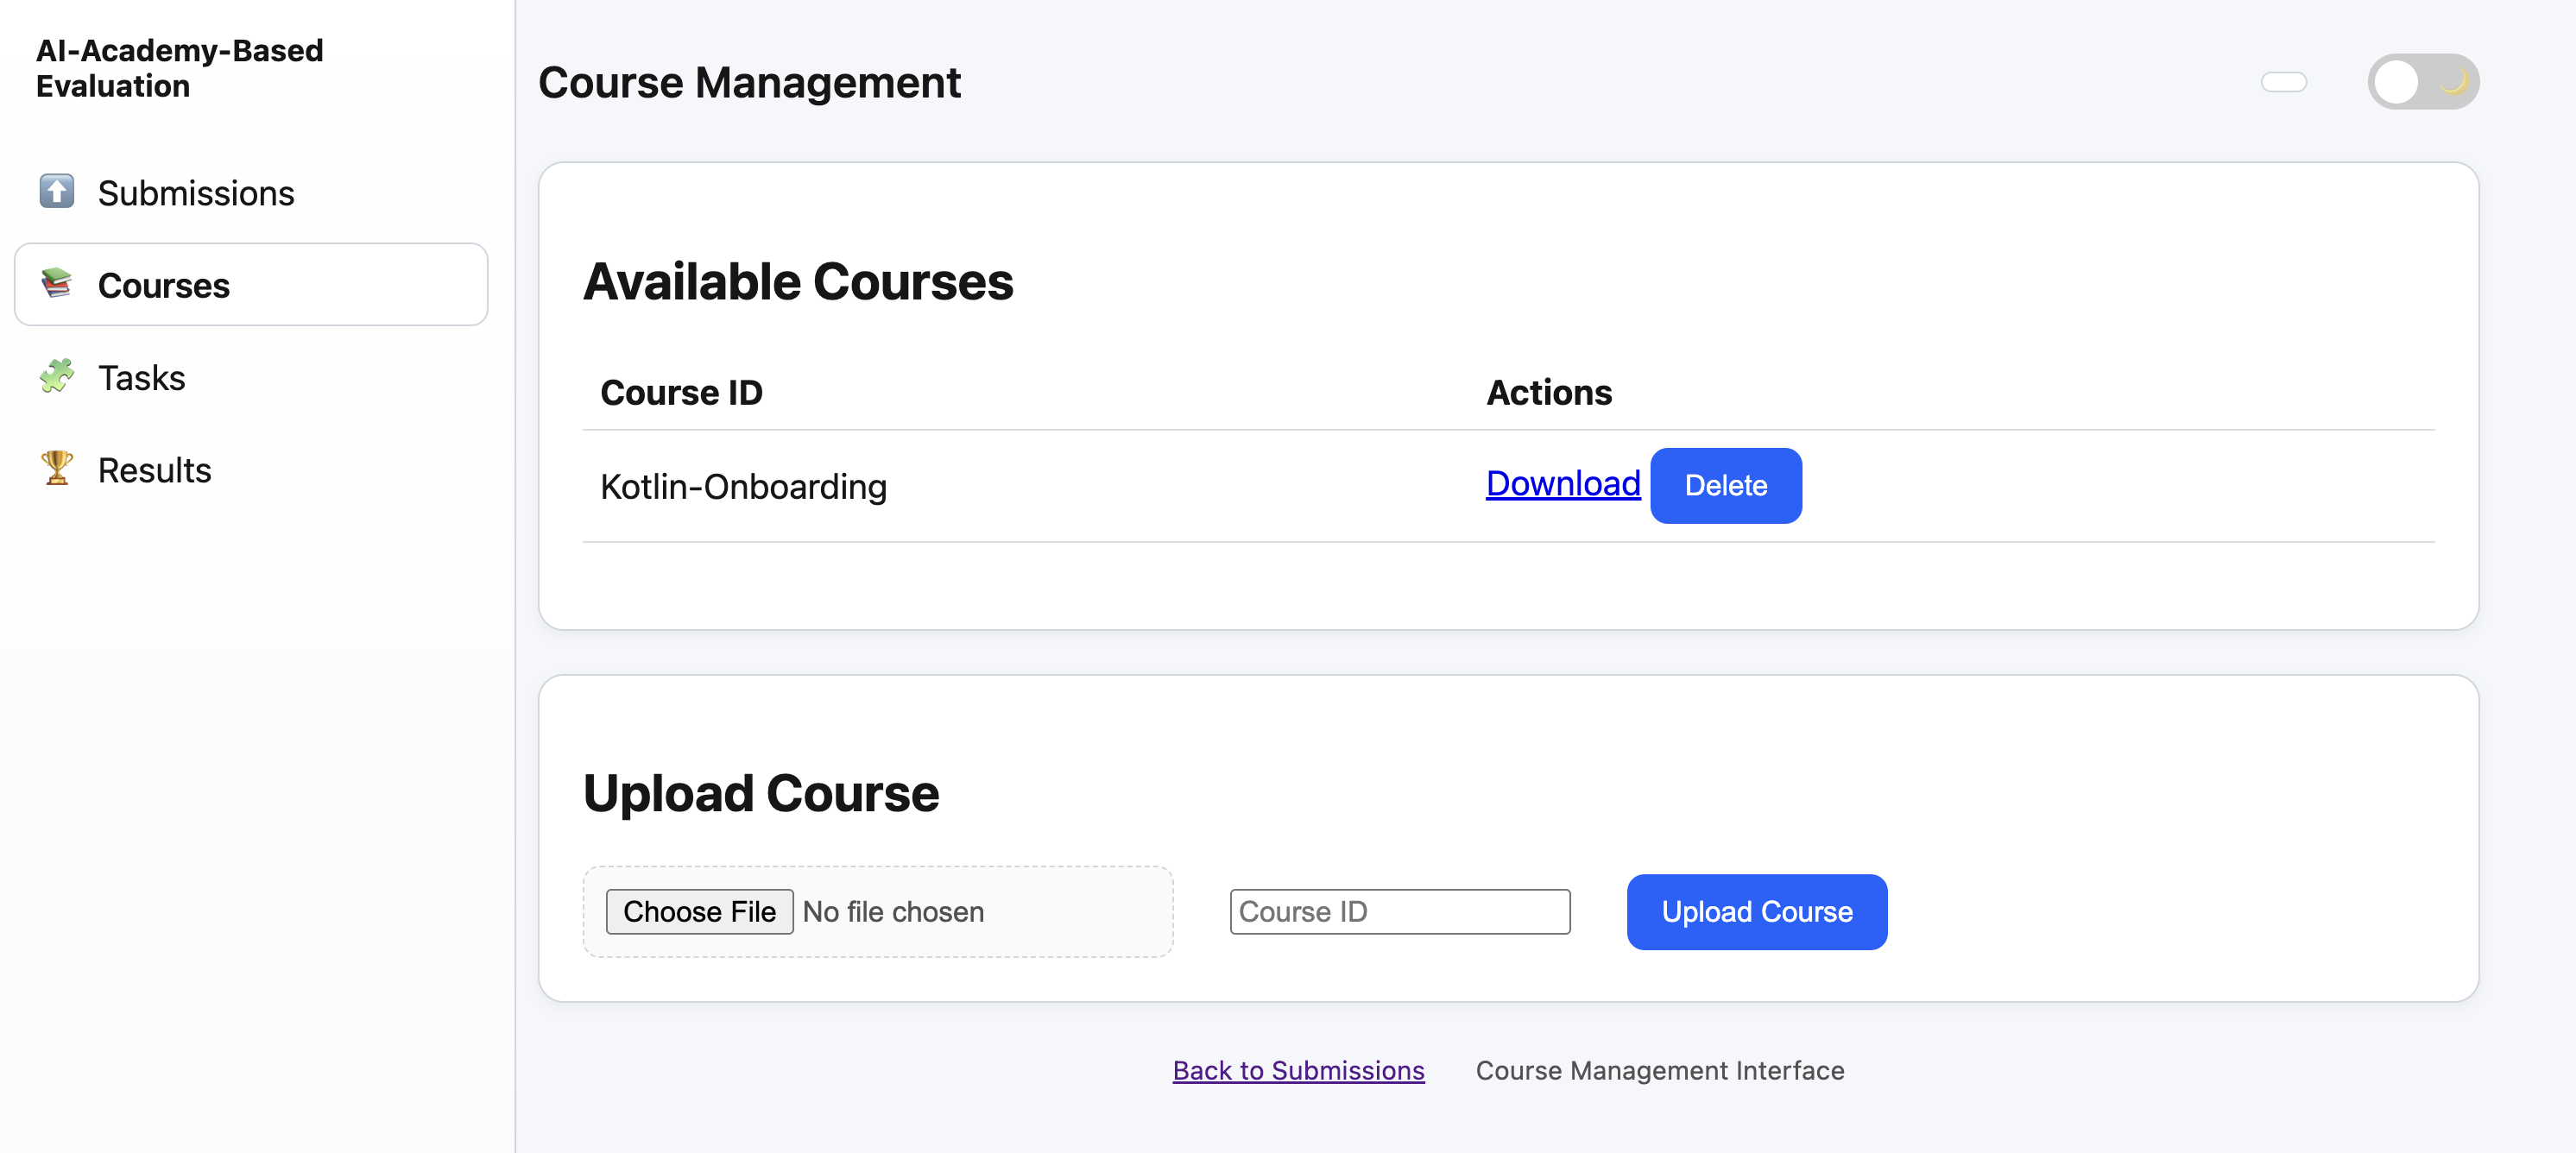Follow the Back to Submissions link

tap(1298, 1070)
